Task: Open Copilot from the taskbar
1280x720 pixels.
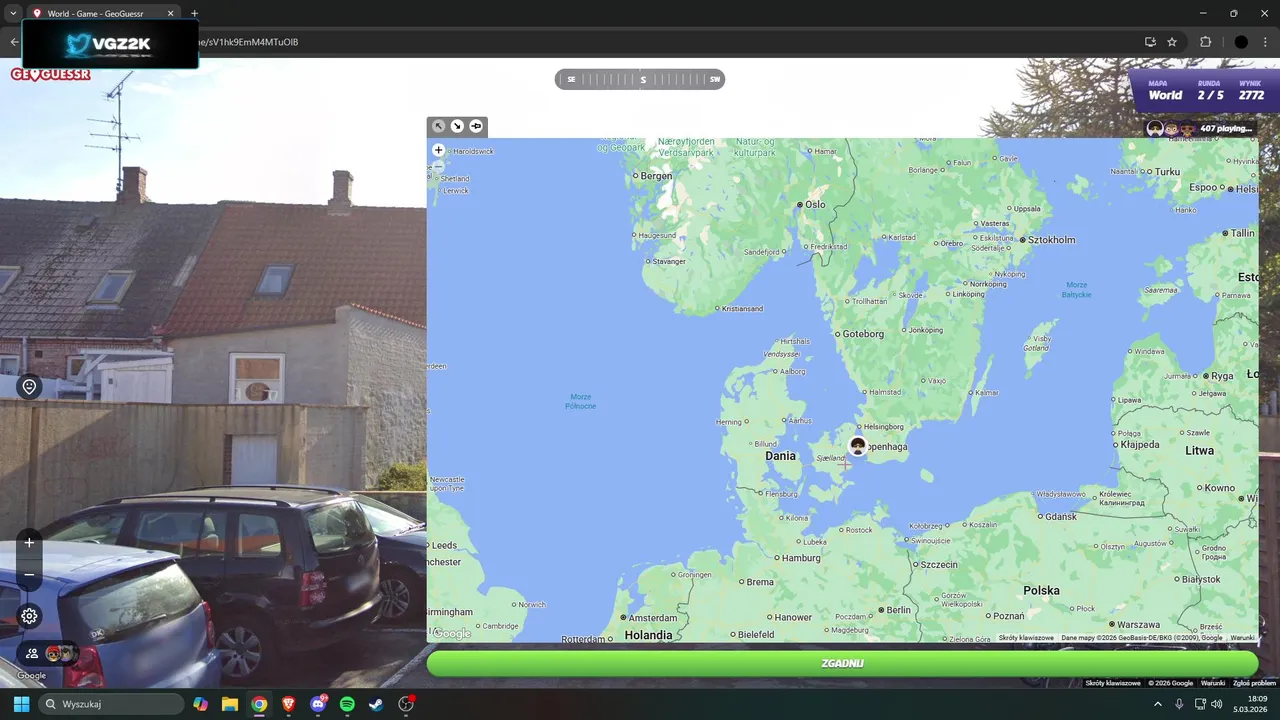Action: [x=201, y=704]
